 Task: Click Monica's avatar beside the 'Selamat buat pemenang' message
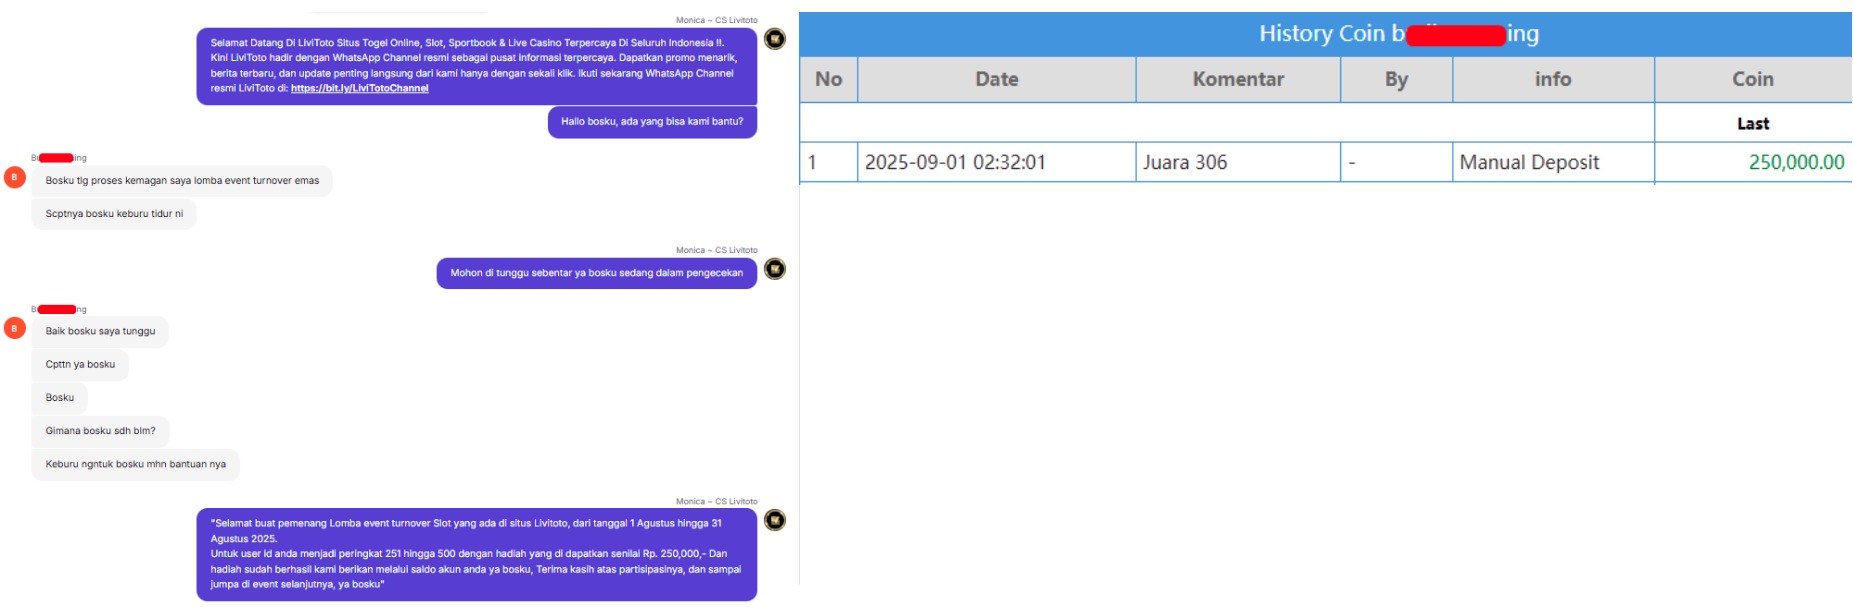point(775,520)
